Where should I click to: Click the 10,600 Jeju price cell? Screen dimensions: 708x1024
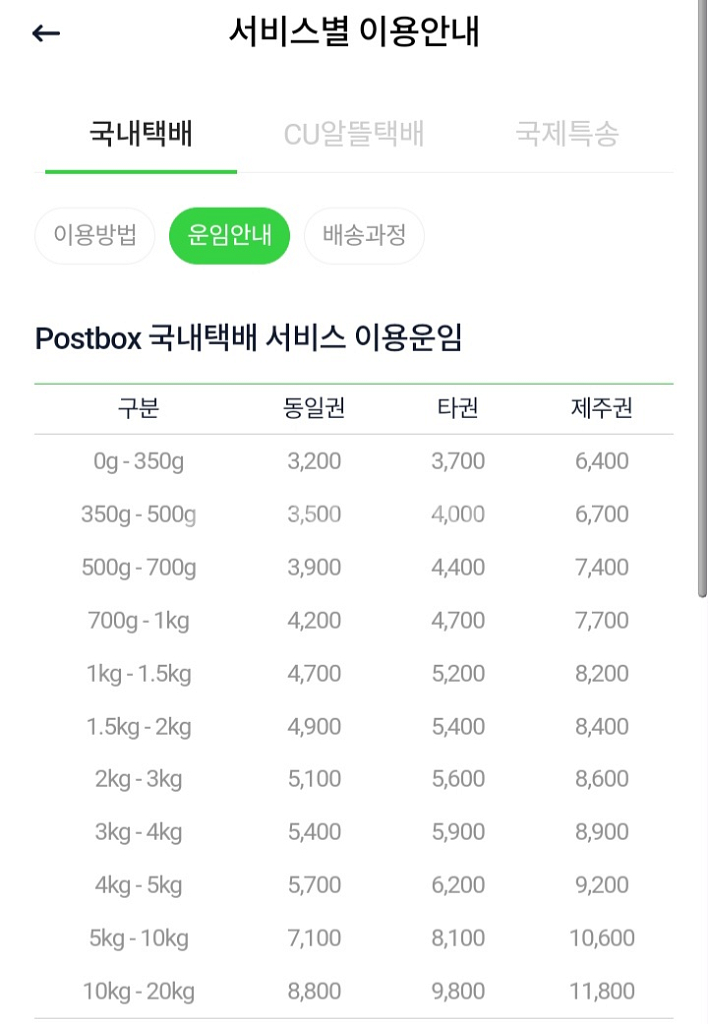[x=602, y=938]
